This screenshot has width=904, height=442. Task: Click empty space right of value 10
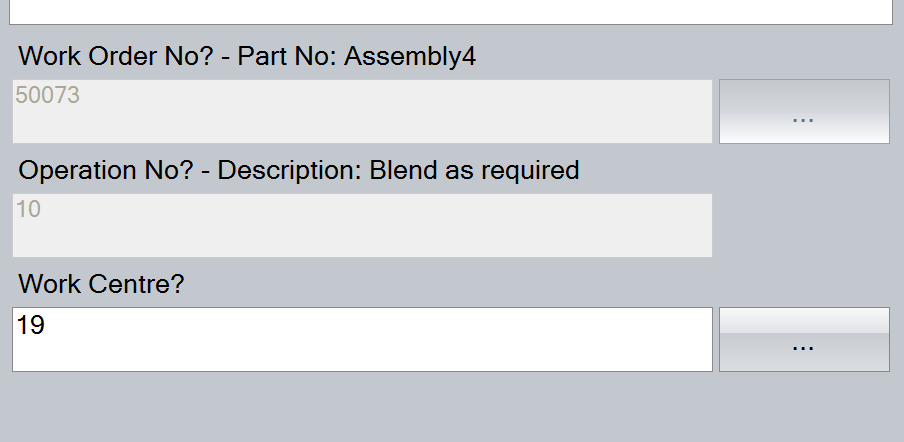(400, 211)
